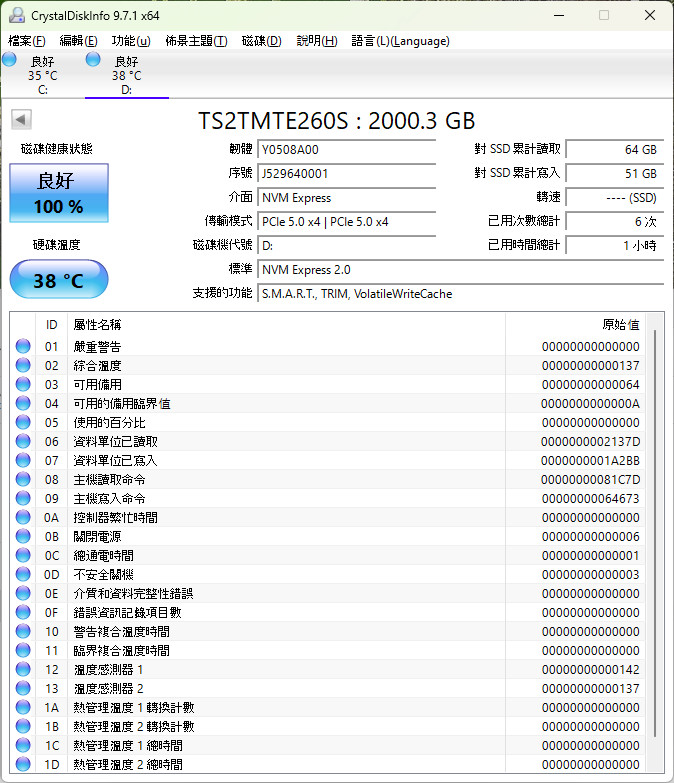Click the ID column header
This screenshot has width=674, height=783.
point(51,325)
